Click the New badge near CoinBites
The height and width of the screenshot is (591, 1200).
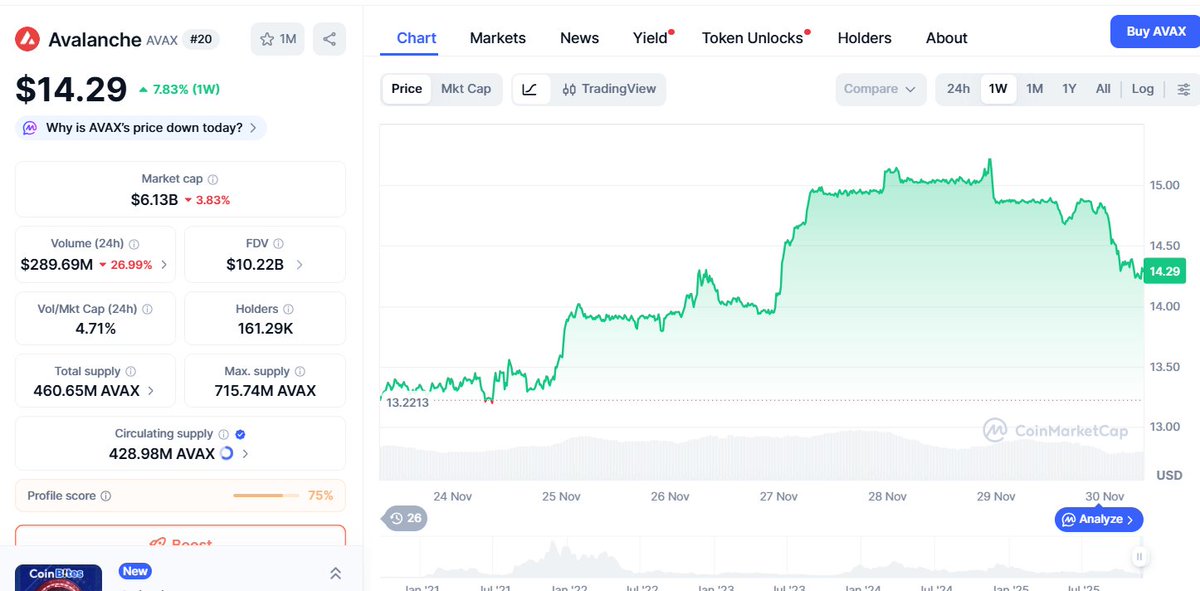coord(135,572)
